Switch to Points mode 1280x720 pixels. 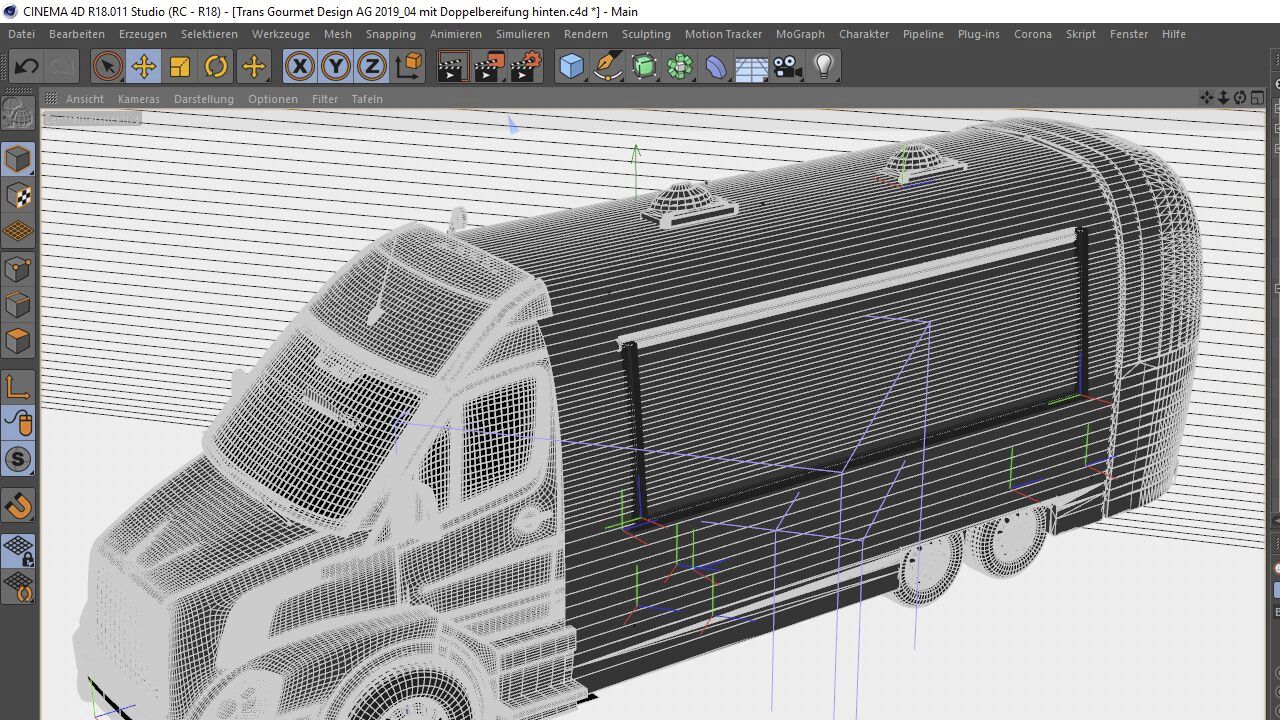click(x=18, y=268)
